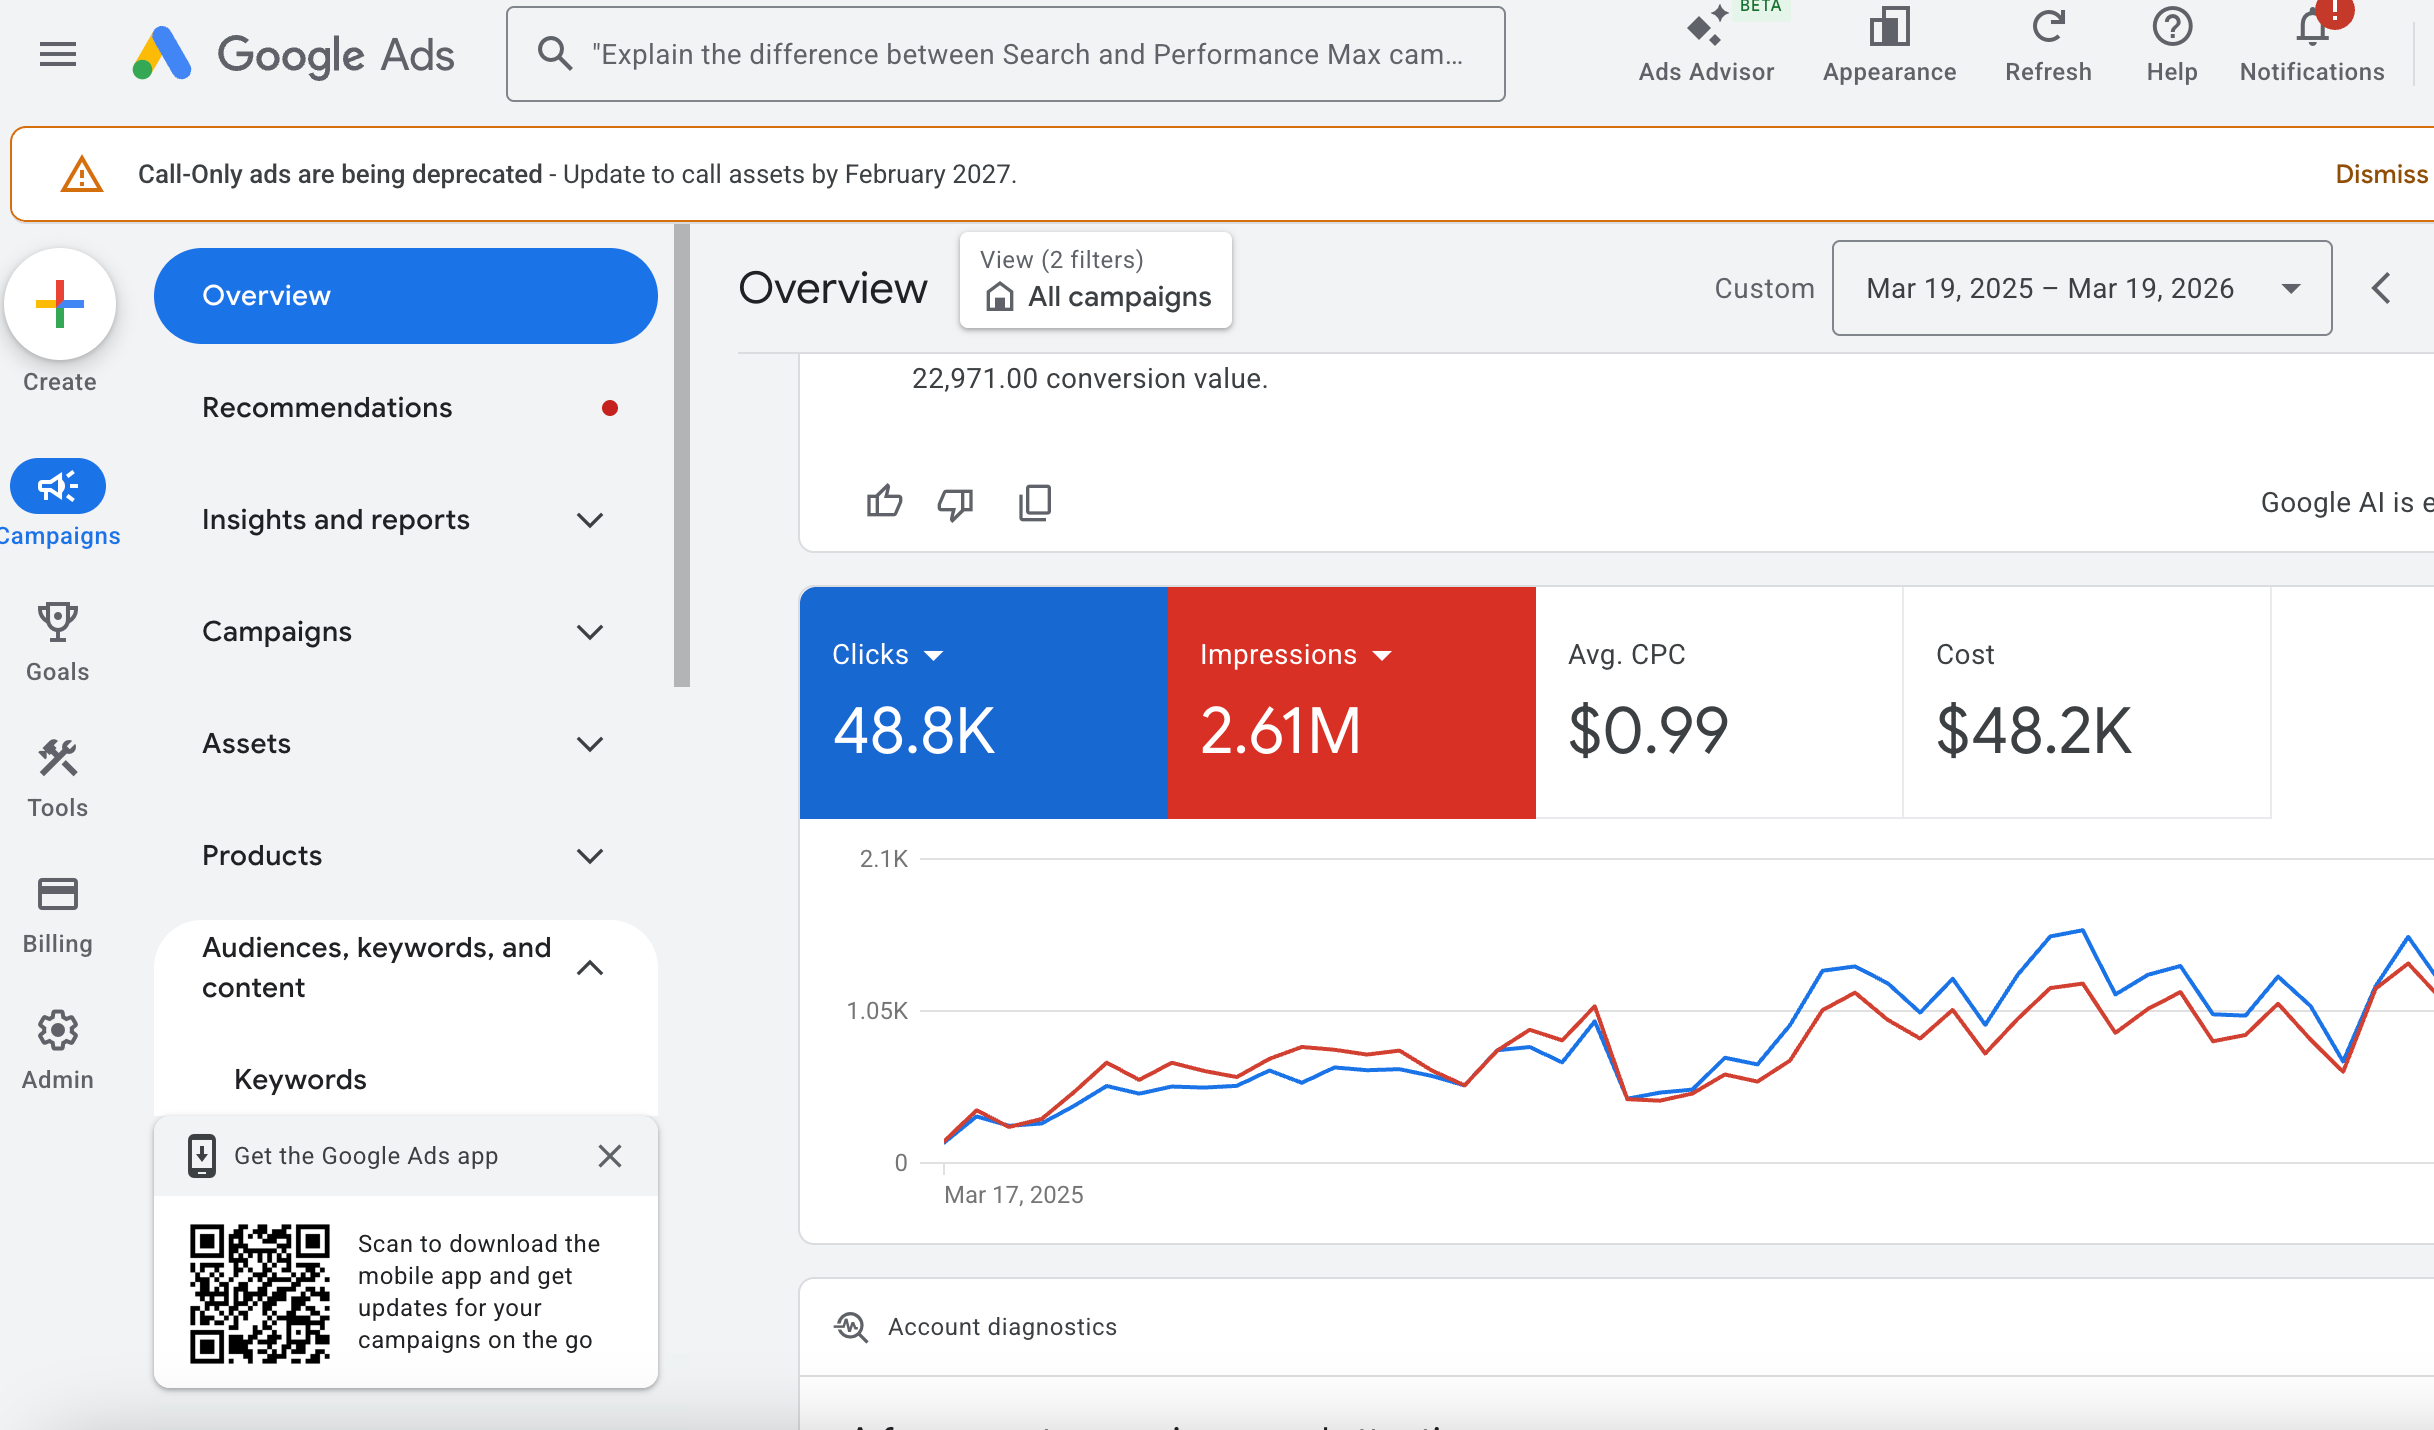This screenshot has height=1430, width=2434.
Task: Open the Tools section in sidebar
Action: click(x=58, y=778)
